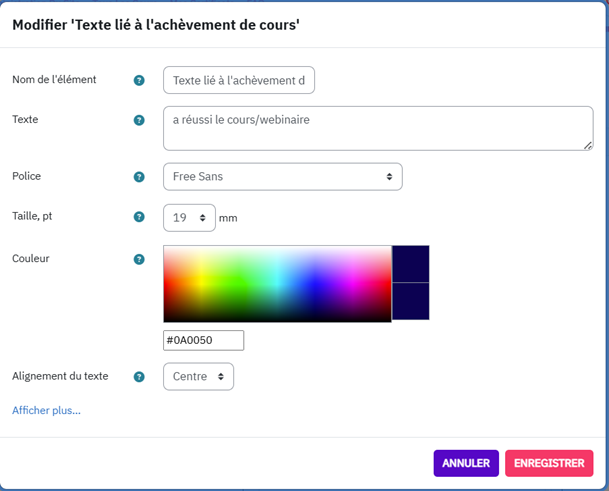Open help icon next to 'Texte' label
609x491 pixels.
tap(139, 120)
